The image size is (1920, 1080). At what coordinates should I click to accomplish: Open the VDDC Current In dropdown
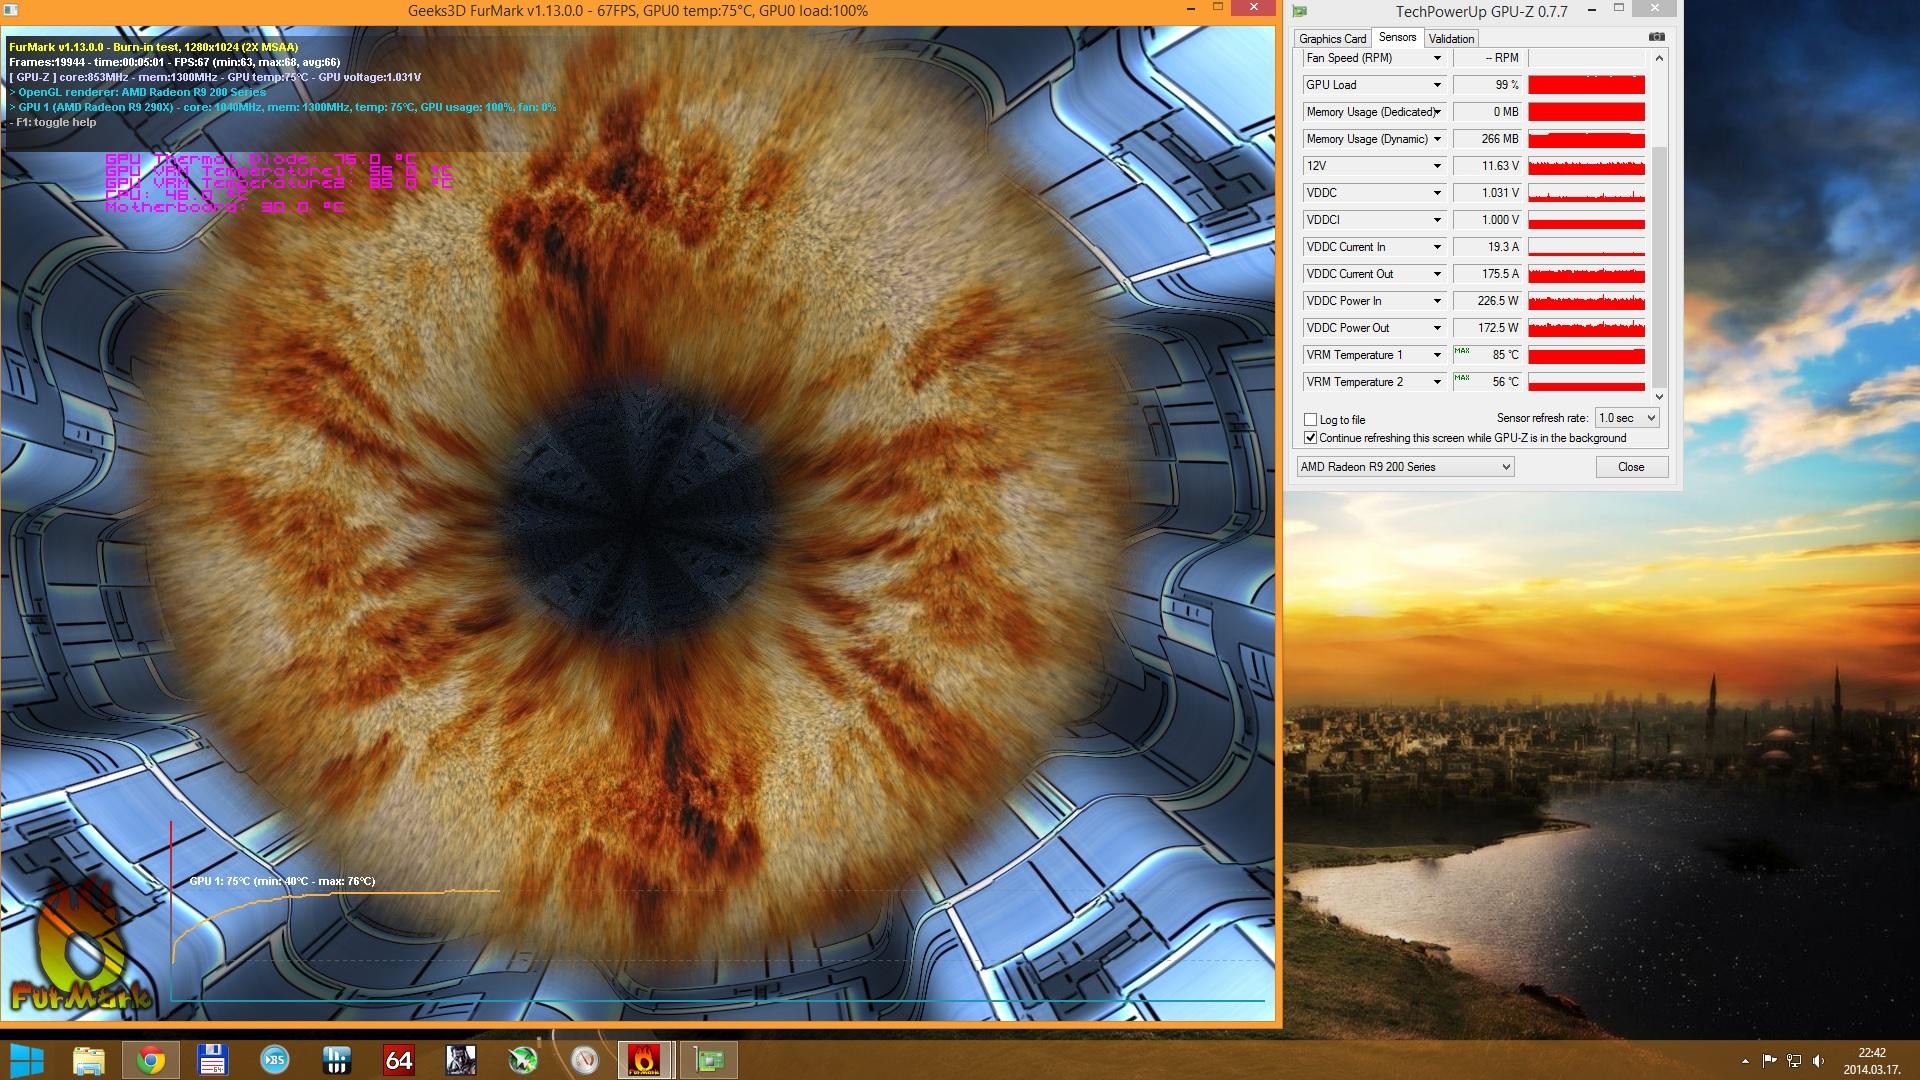coord(1437,247)
